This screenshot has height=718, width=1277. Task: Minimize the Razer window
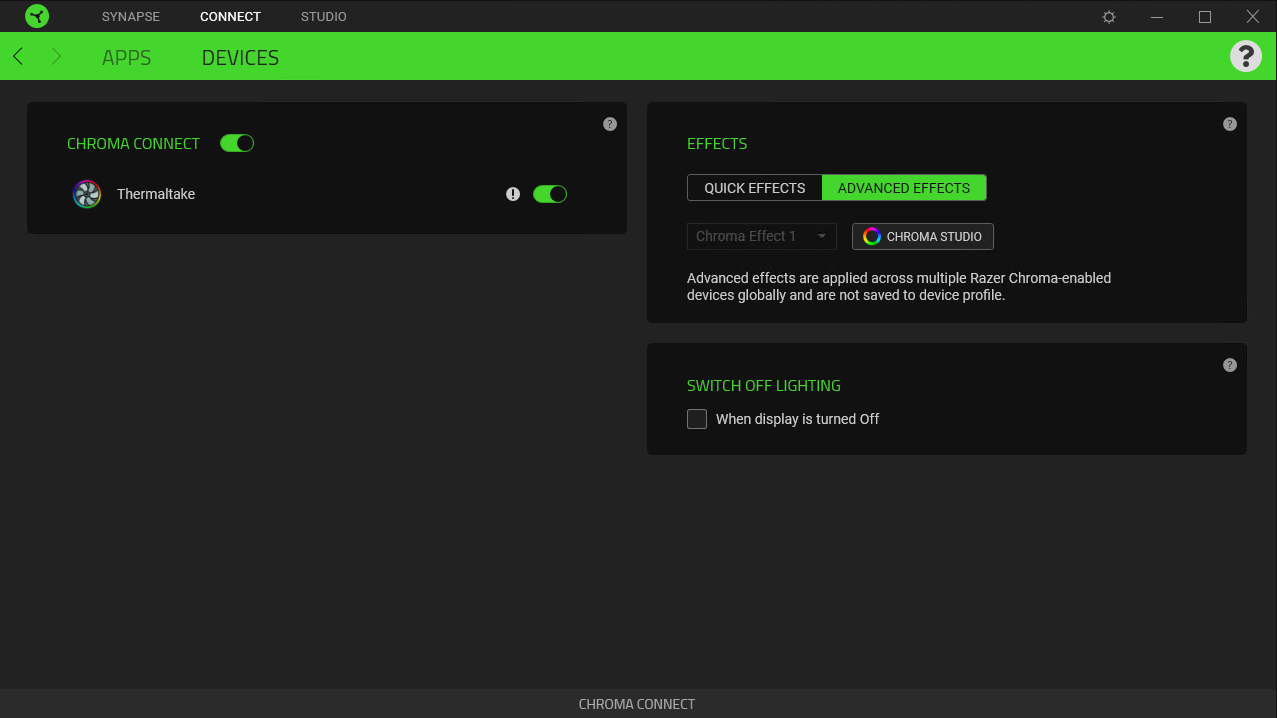pyautogui.click(x=1157, y=17)
